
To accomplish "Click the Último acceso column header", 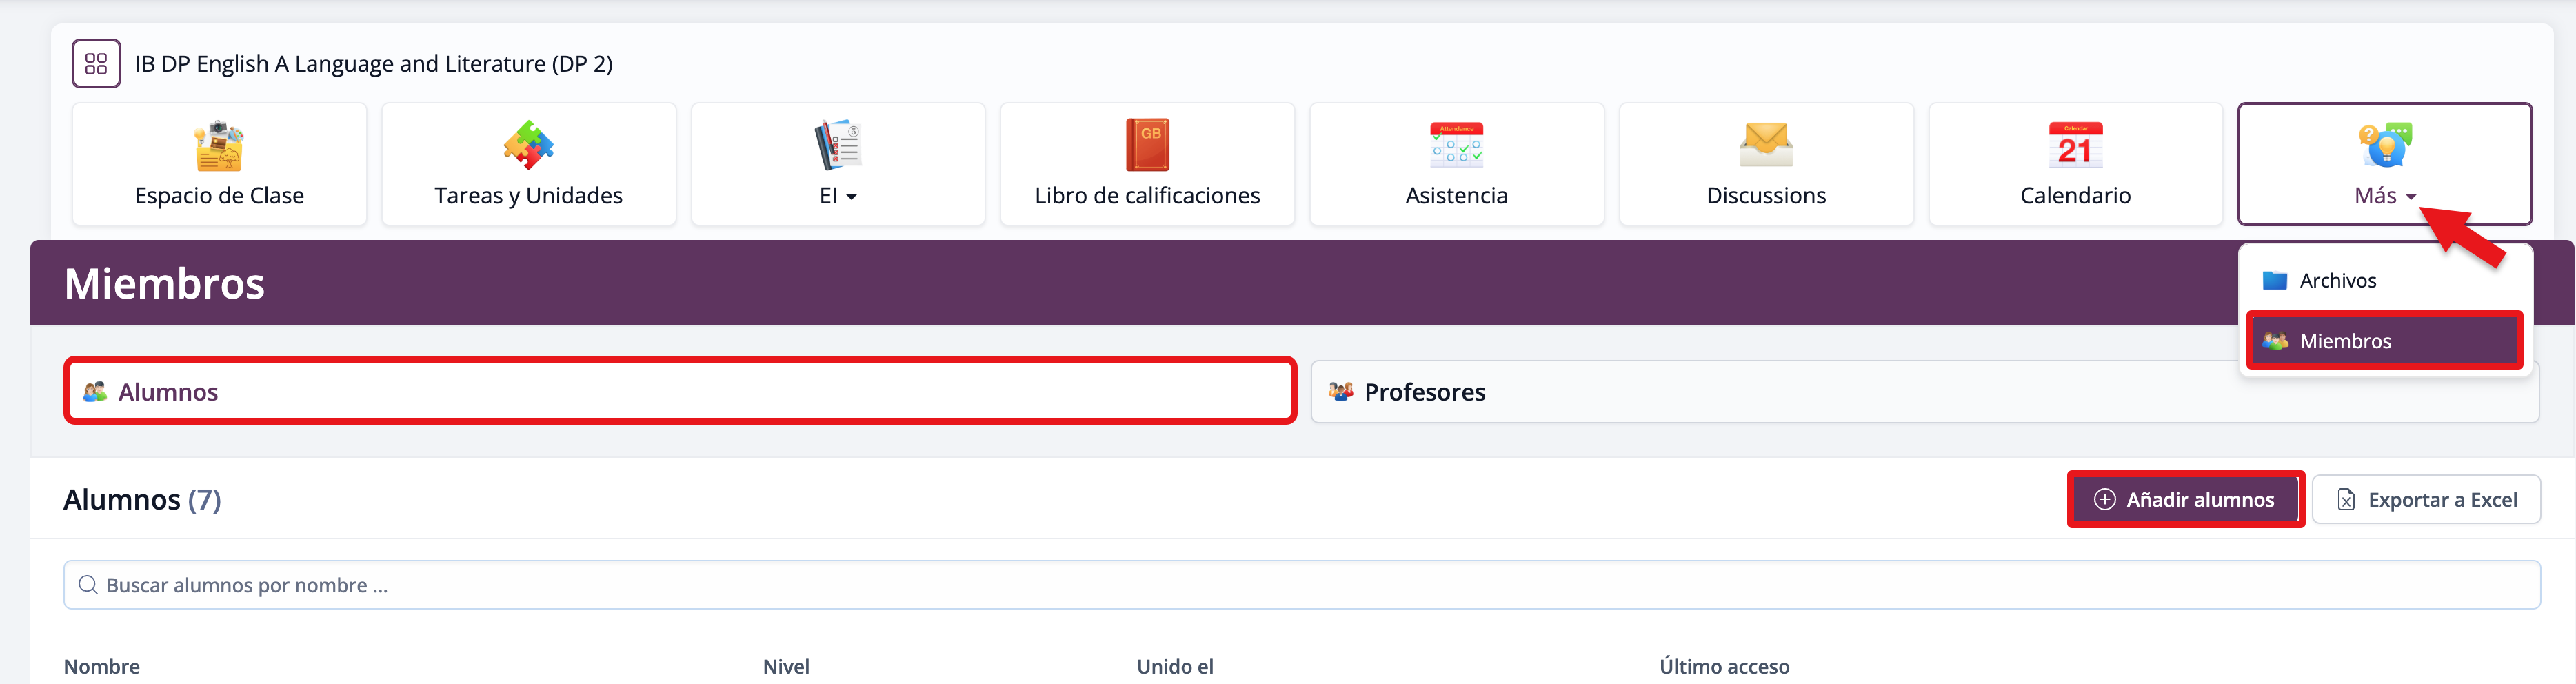I will 1724,666.
